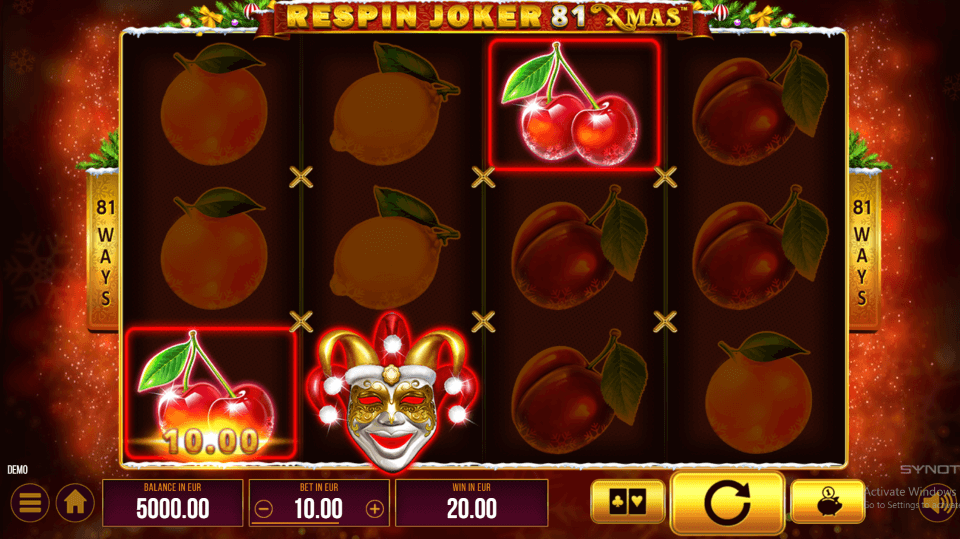Click the right 81 WAYS banner

point(863,251)
